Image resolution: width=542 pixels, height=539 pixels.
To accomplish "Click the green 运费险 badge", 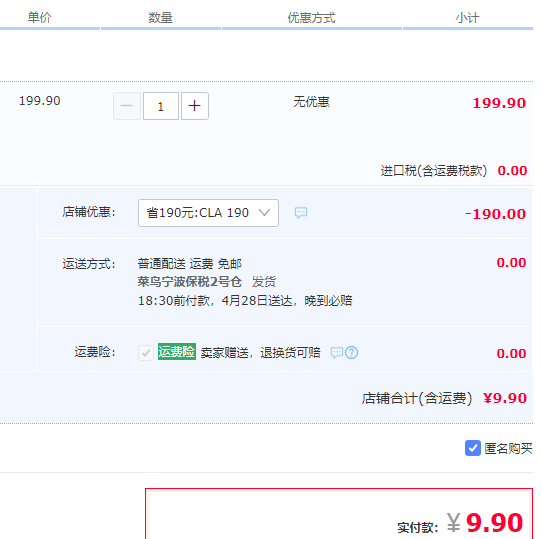I will 177,352.
